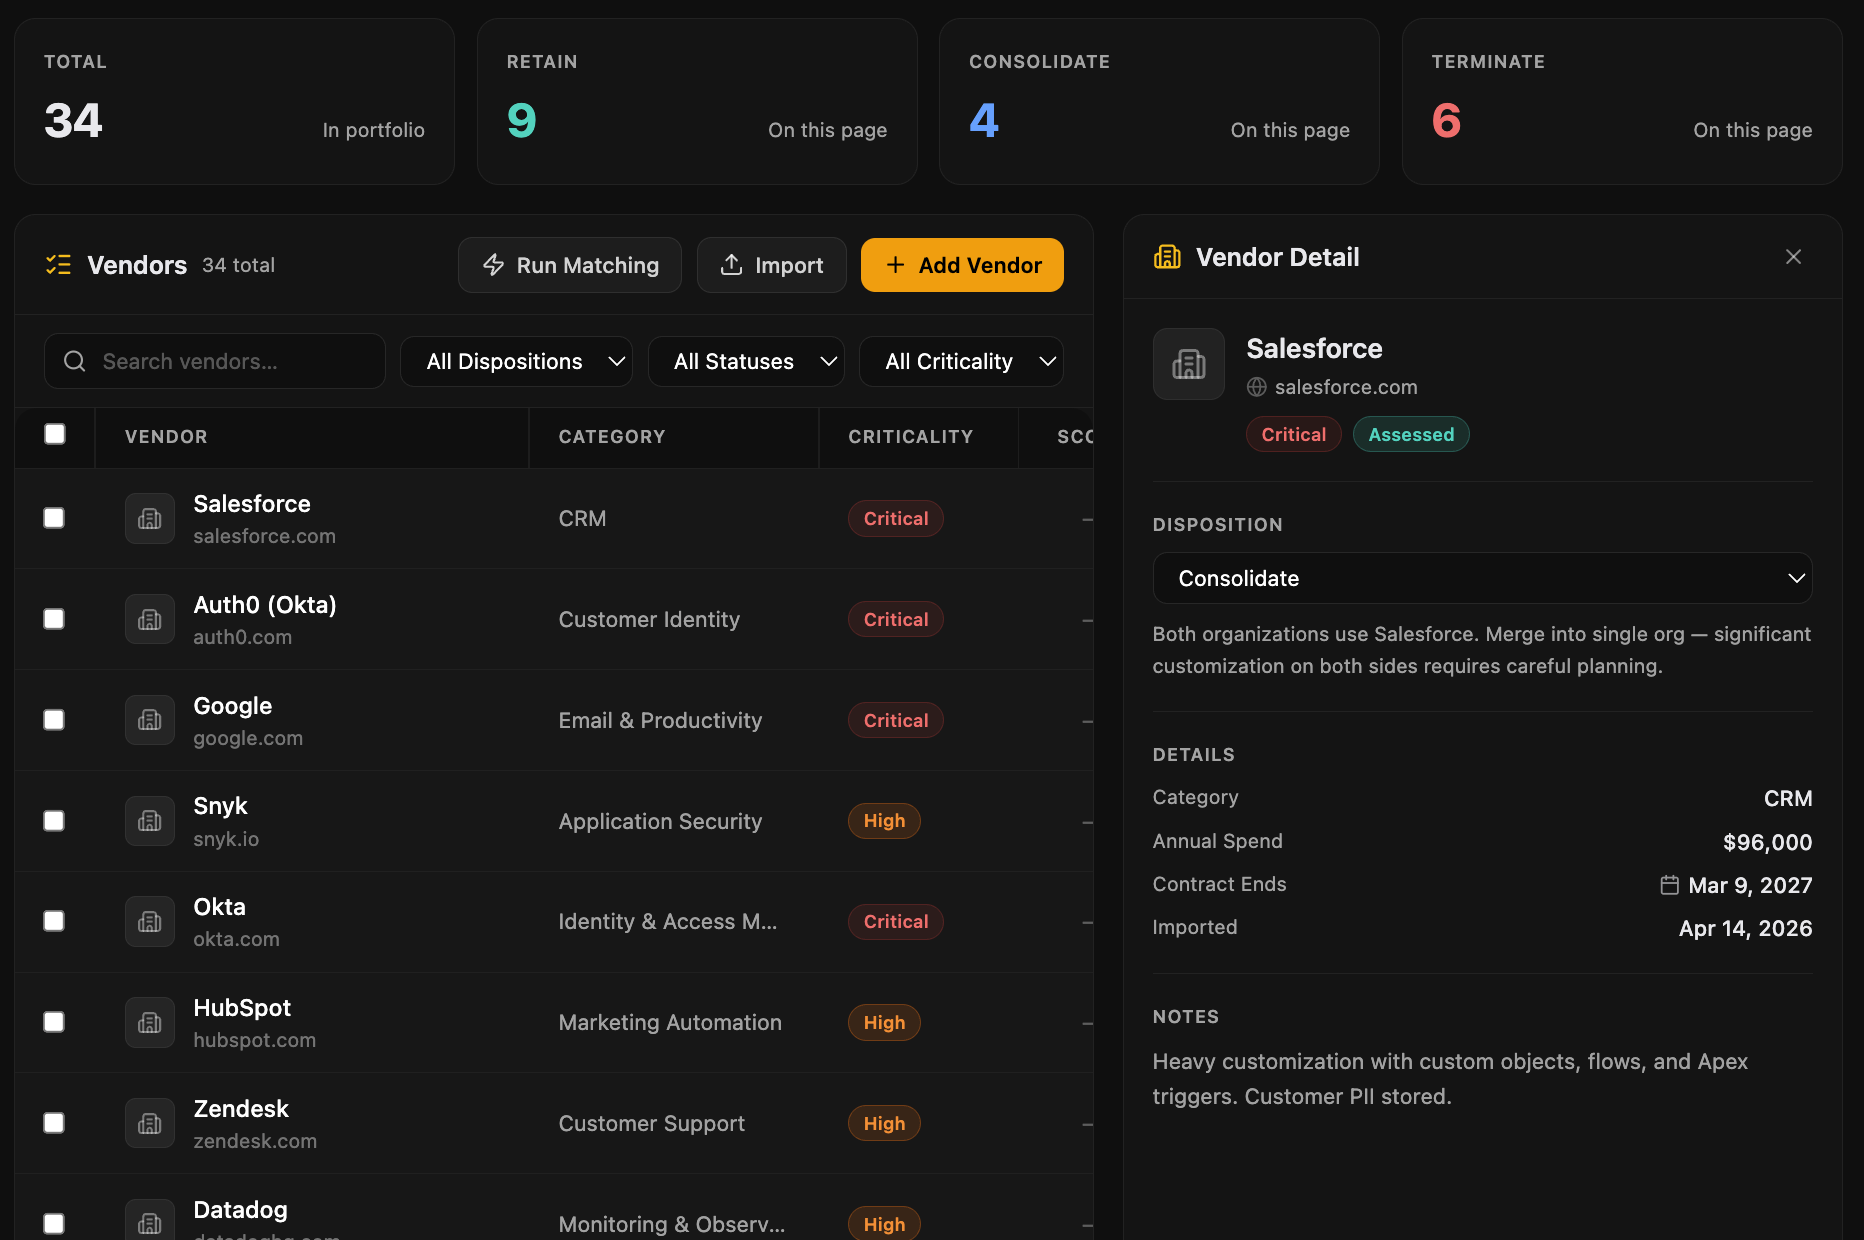Click the $96,000 annual spend value
1864x1240 pixels.
pos(1767,842)
